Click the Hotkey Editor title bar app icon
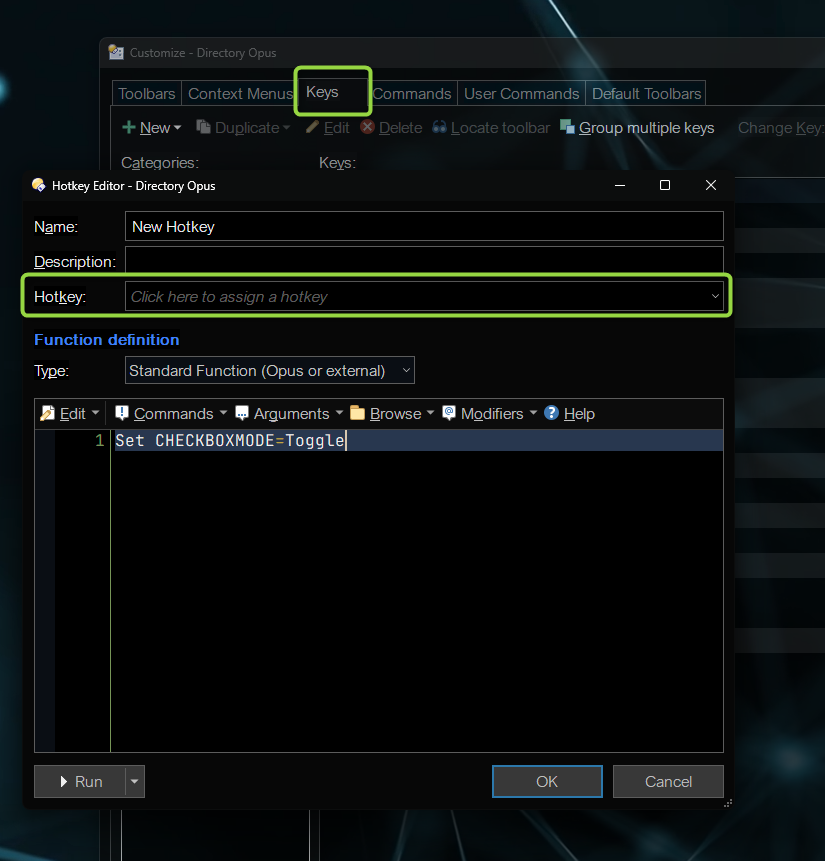Viewport: 825px width, 861px height. click(x=38, y=185)
